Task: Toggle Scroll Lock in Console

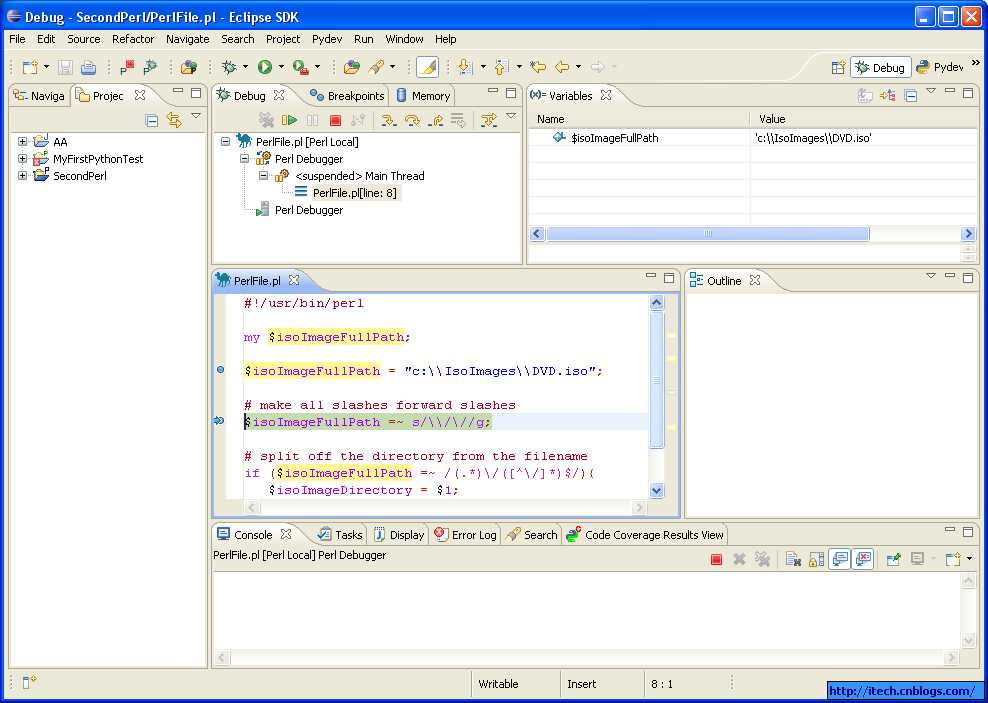Action: (x=816, y=559)
